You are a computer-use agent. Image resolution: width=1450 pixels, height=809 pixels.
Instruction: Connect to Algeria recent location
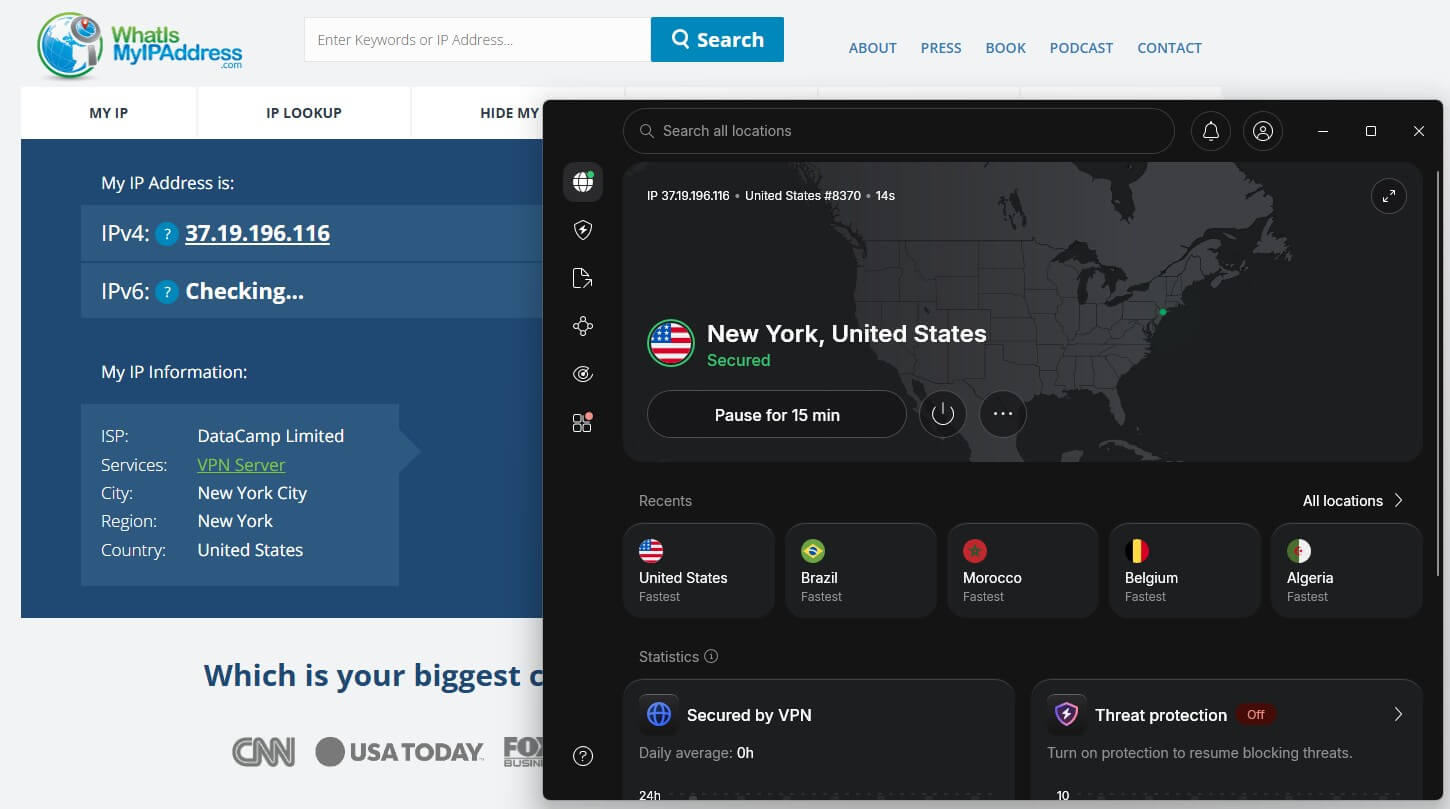[x=1347, y=570]
